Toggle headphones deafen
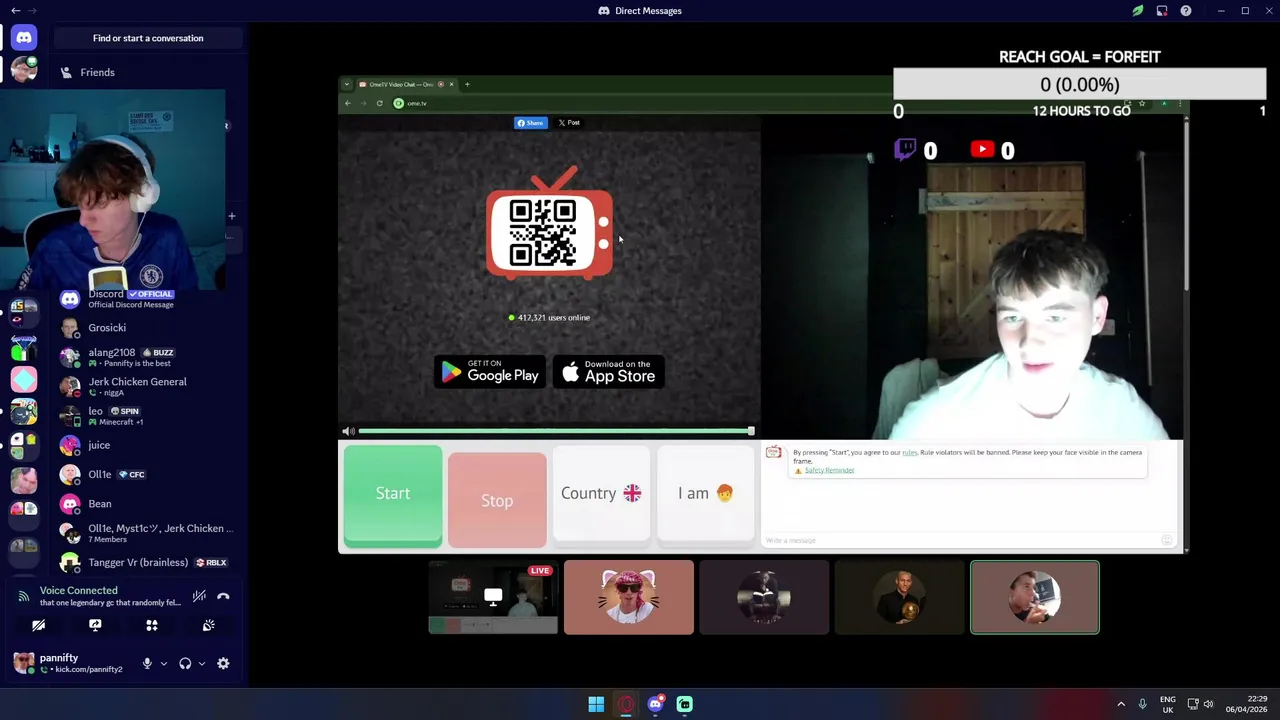 coord(185,663)
